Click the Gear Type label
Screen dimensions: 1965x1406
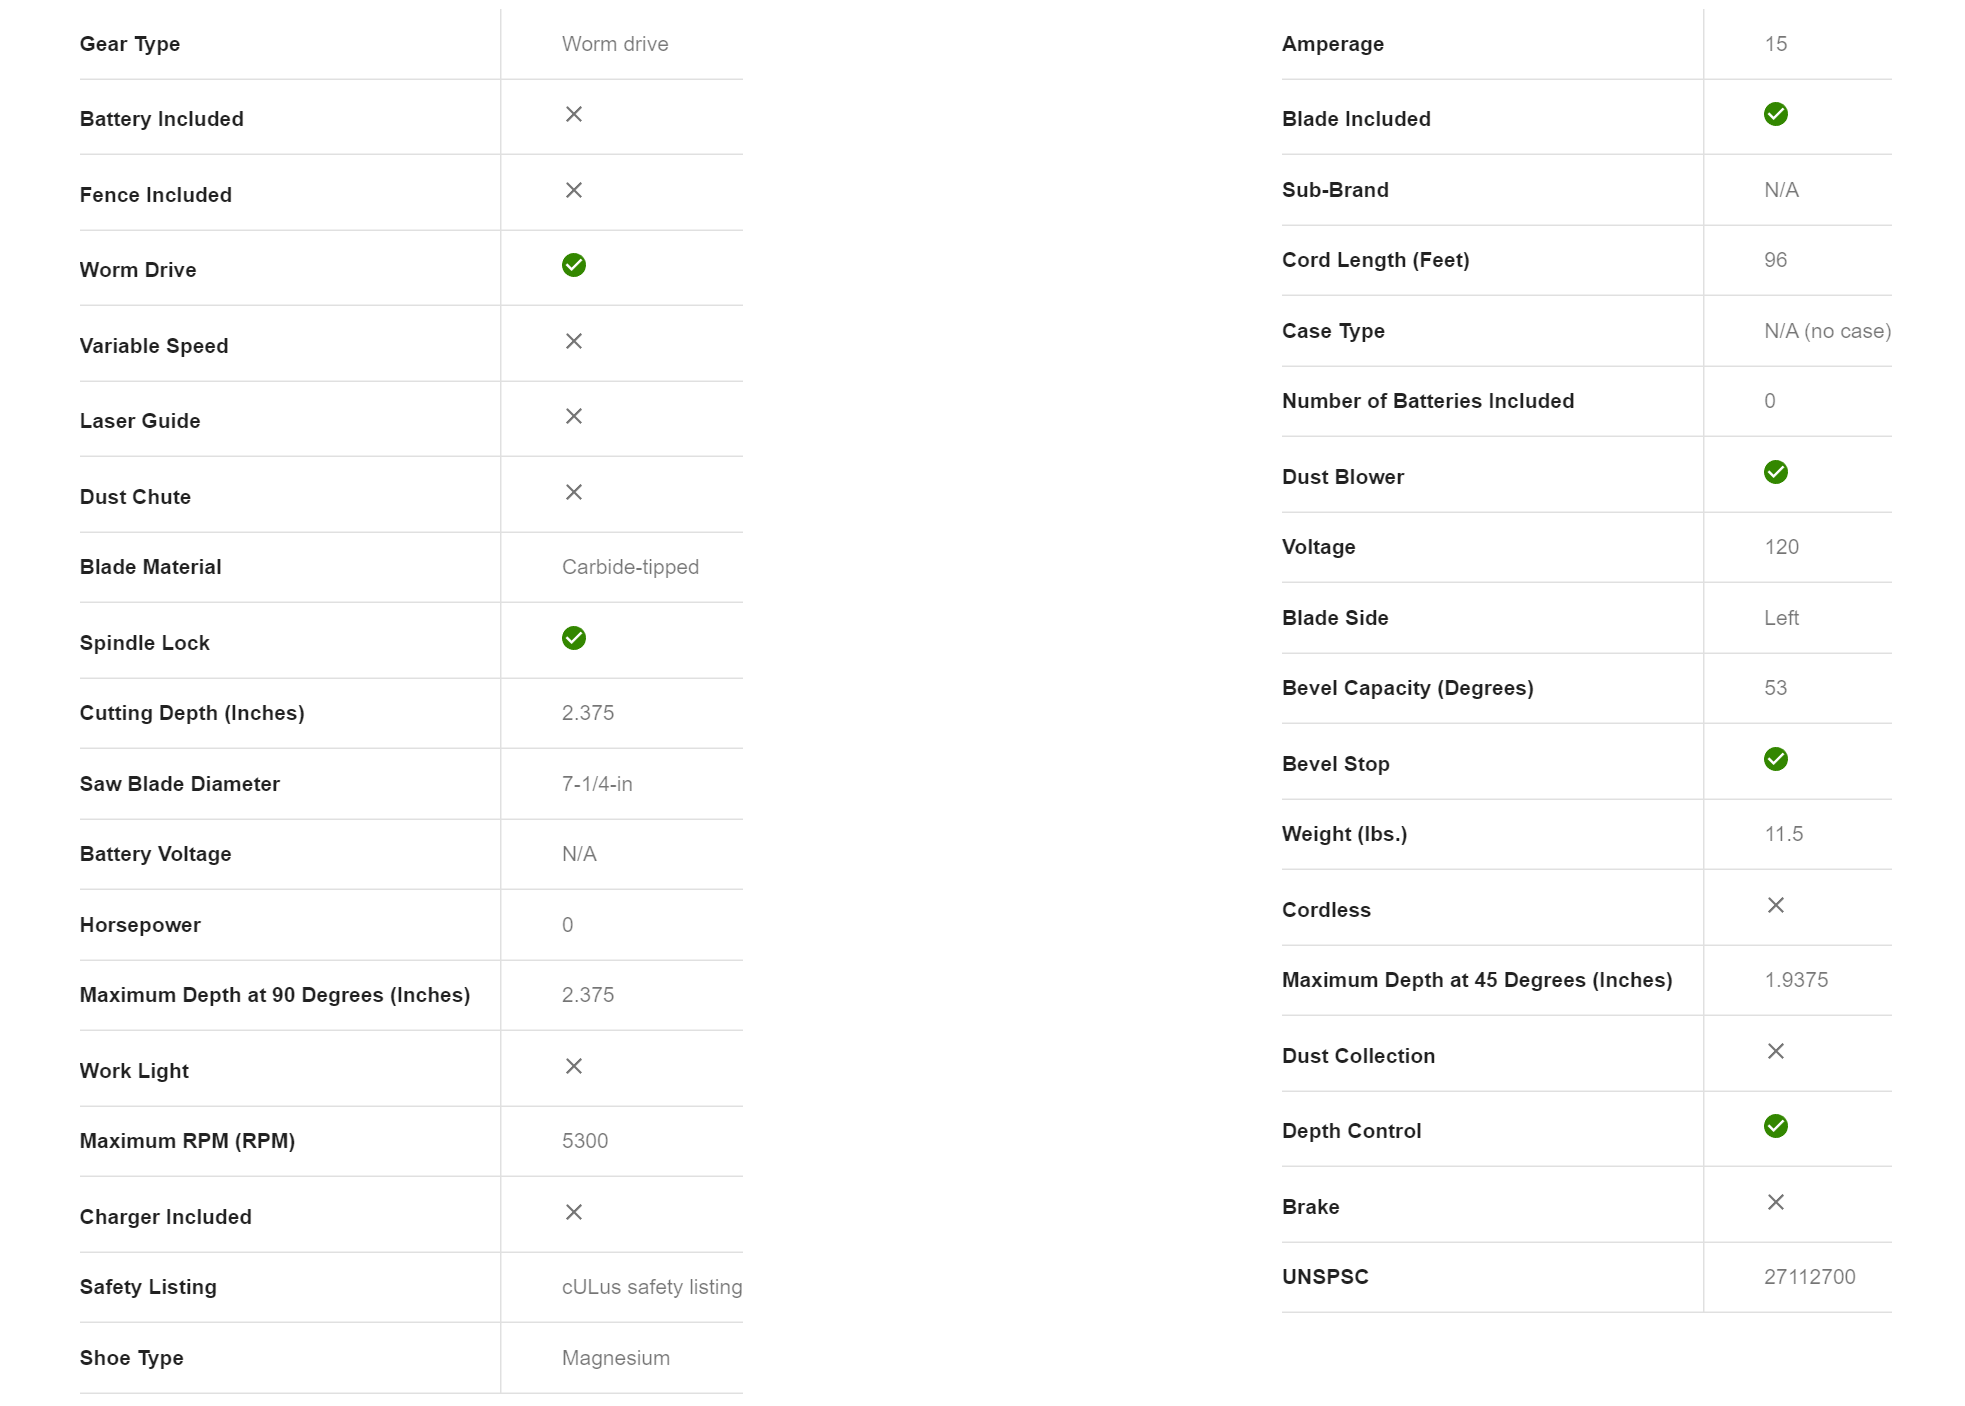[x=130, y=44]
